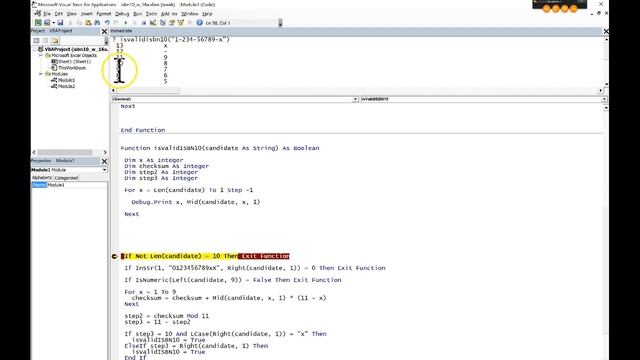This screenshot has height=360, width=640.
Task: Click the Insert UserForm toolbar icon
Action: pos(47,23)
